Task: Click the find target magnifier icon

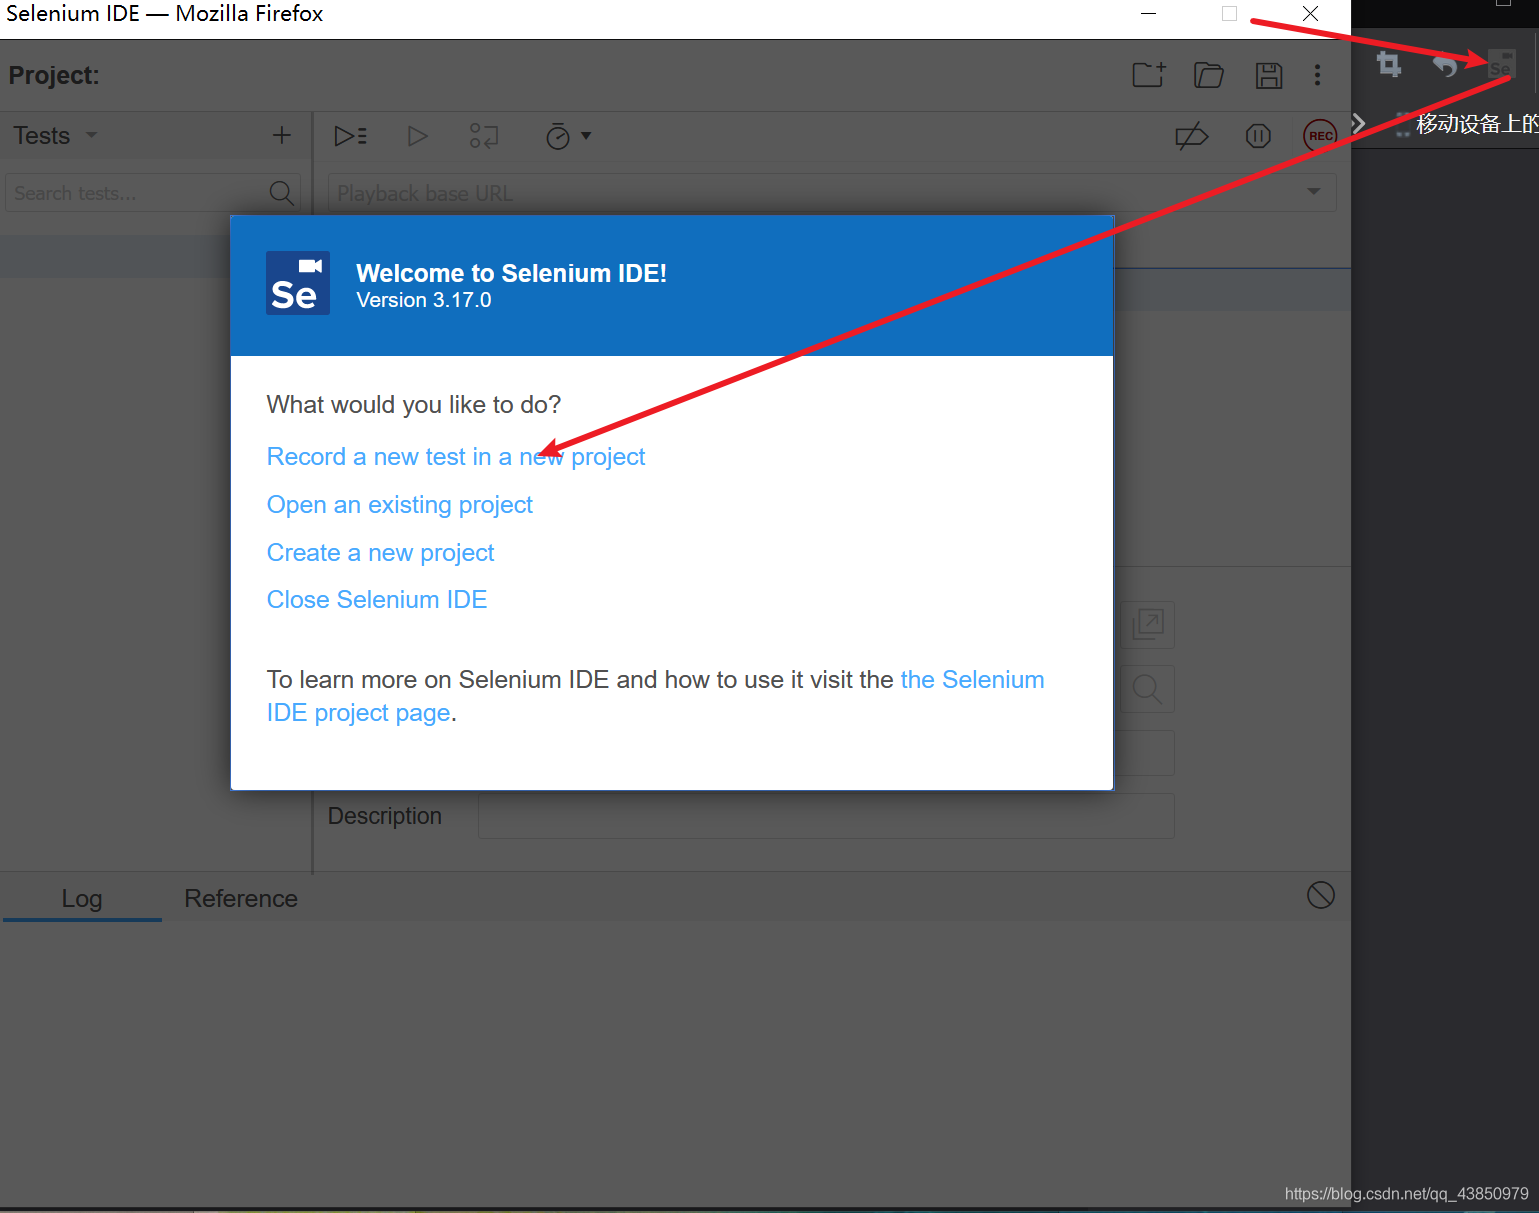Action: (1147, 689)
